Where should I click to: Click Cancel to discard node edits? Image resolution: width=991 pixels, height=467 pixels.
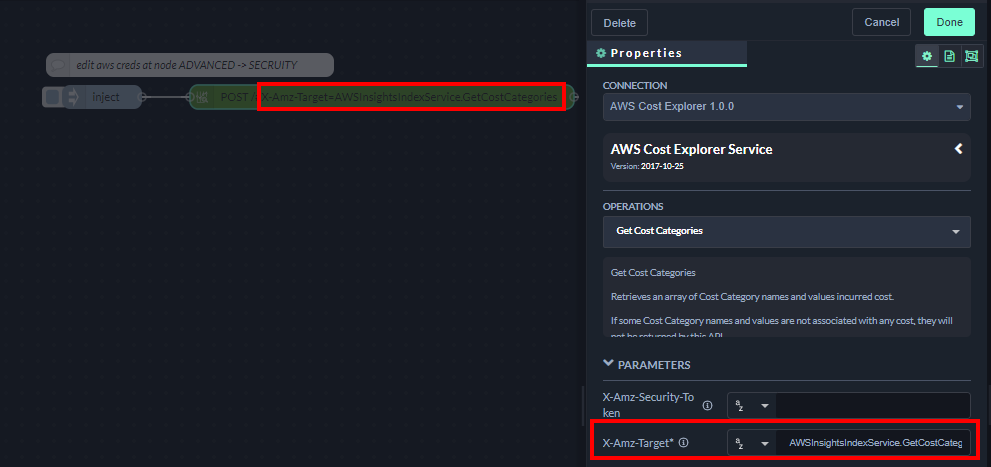(x=881, y=22)
